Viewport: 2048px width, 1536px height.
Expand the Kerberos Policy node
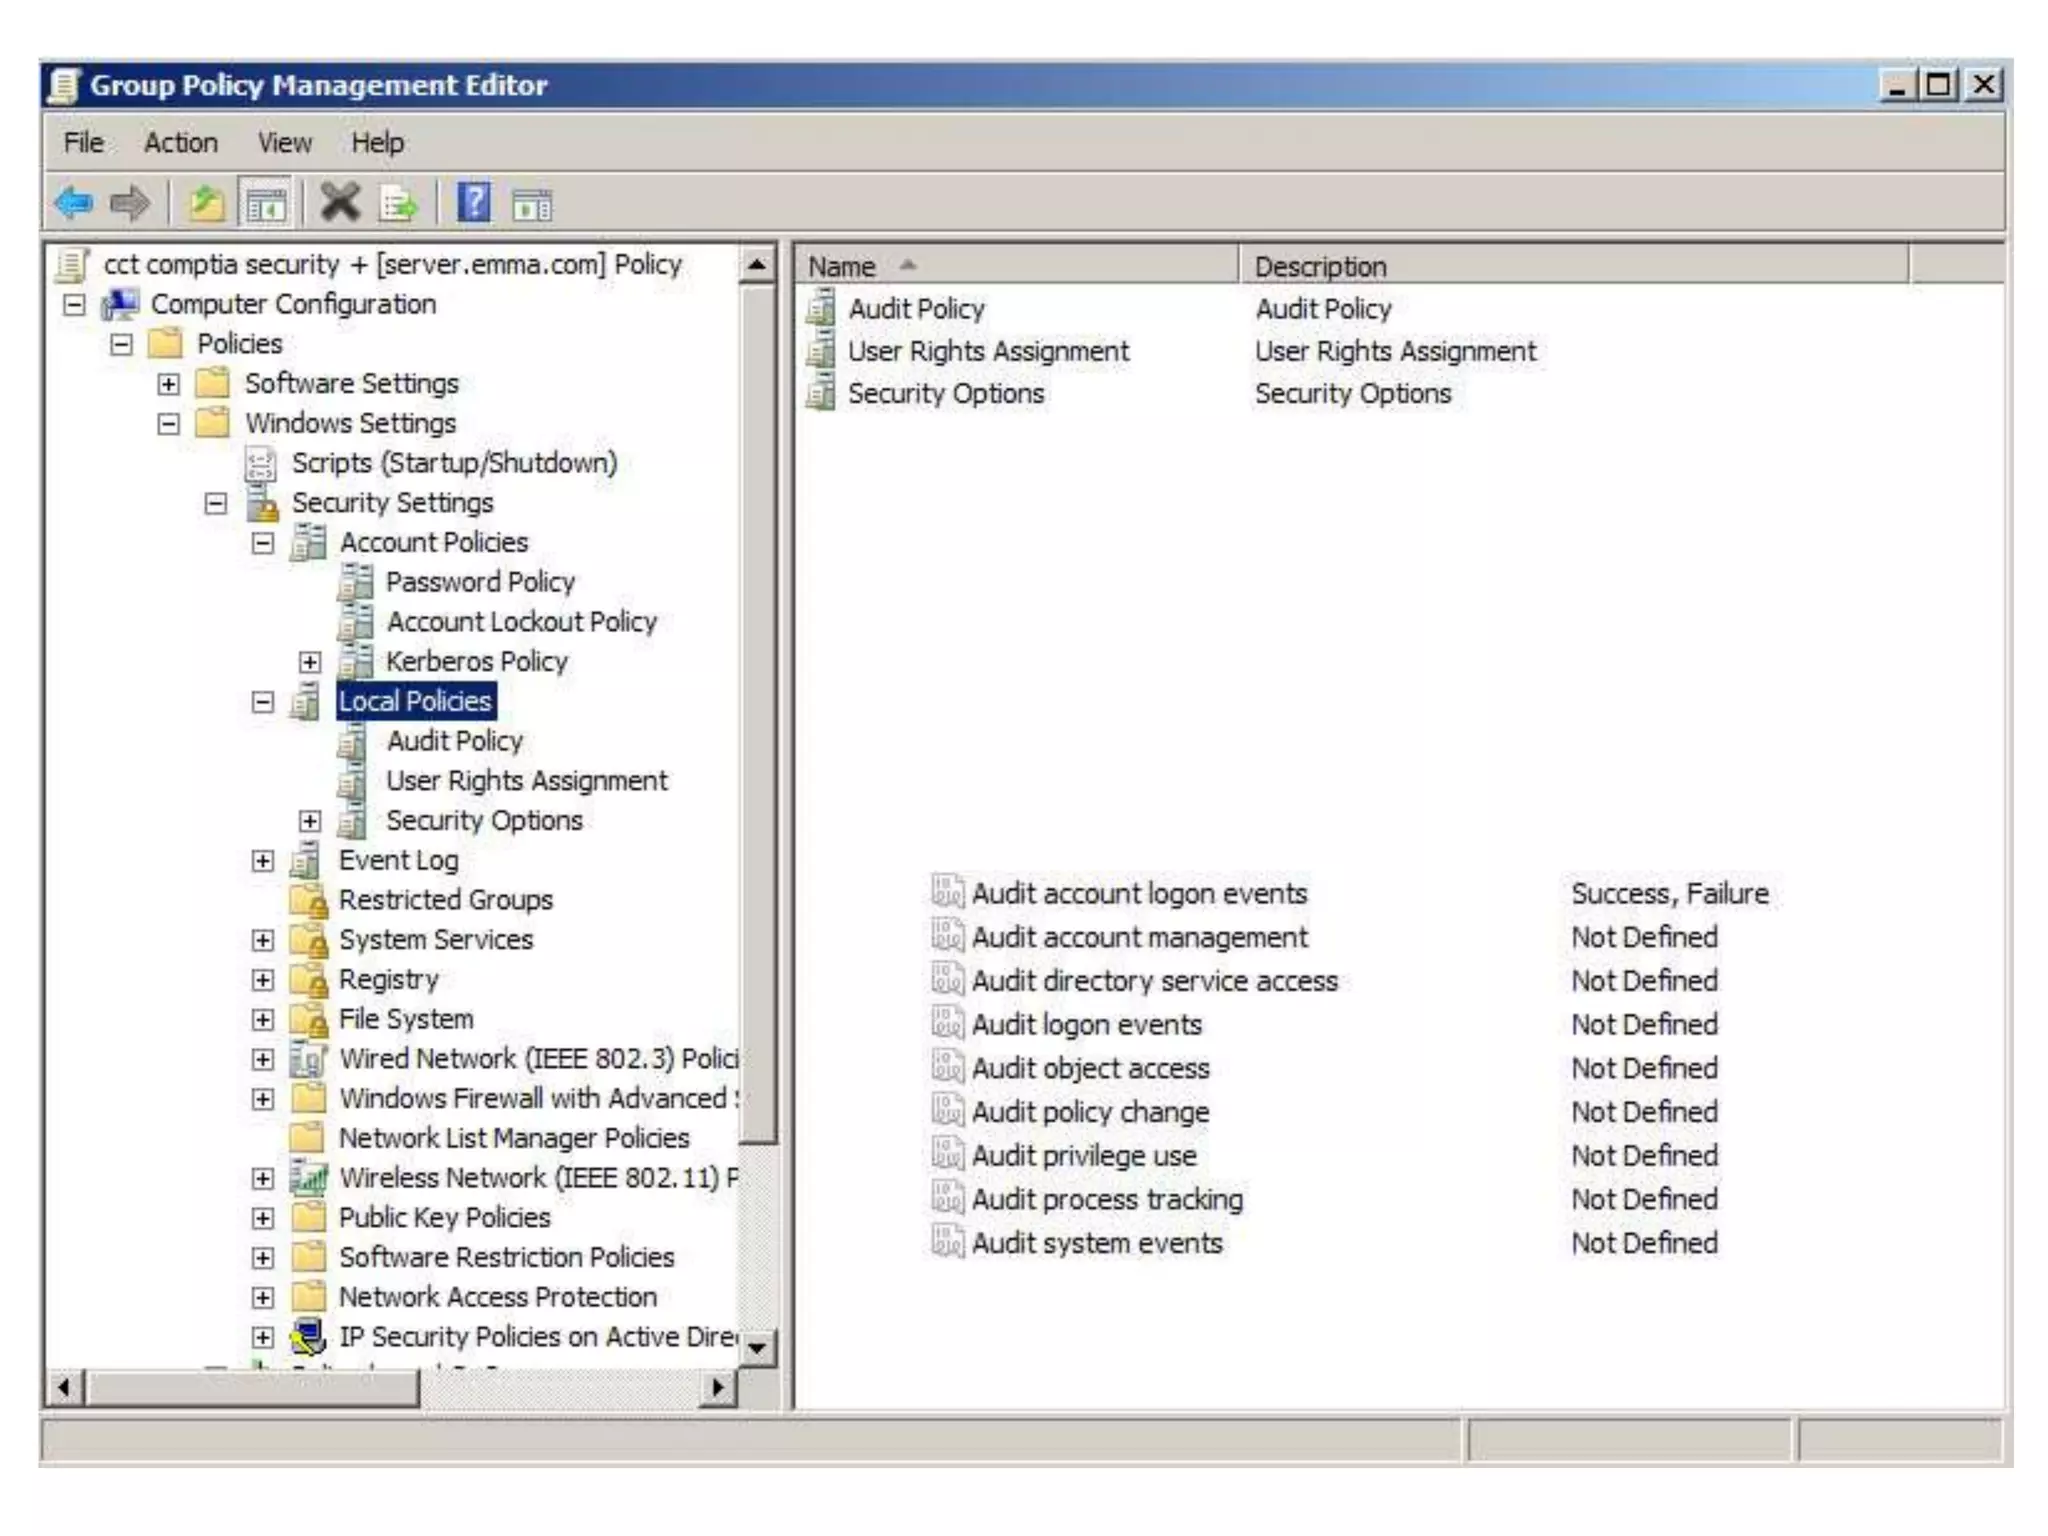310,662
